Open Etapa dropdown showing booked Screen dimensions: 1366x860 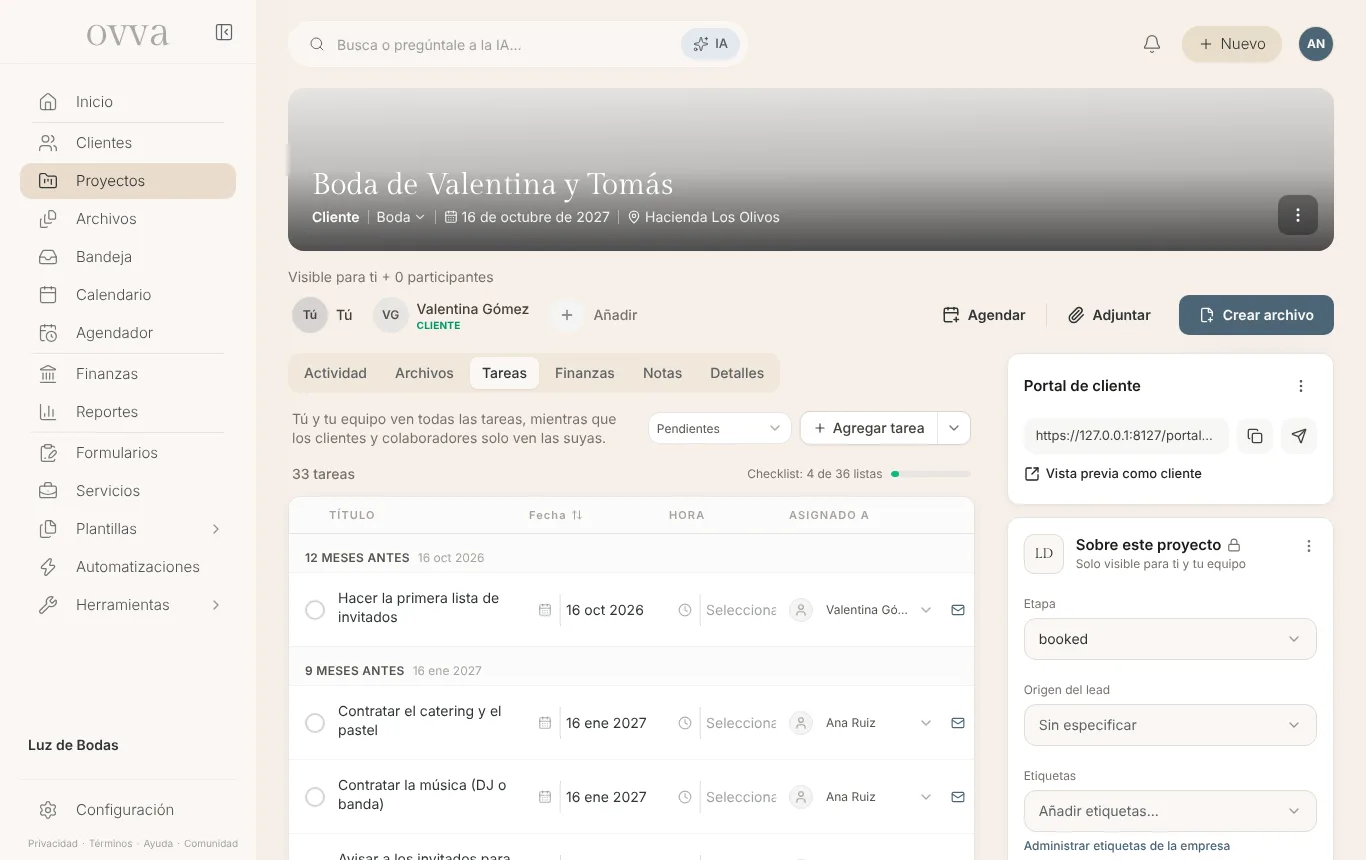1170,639
